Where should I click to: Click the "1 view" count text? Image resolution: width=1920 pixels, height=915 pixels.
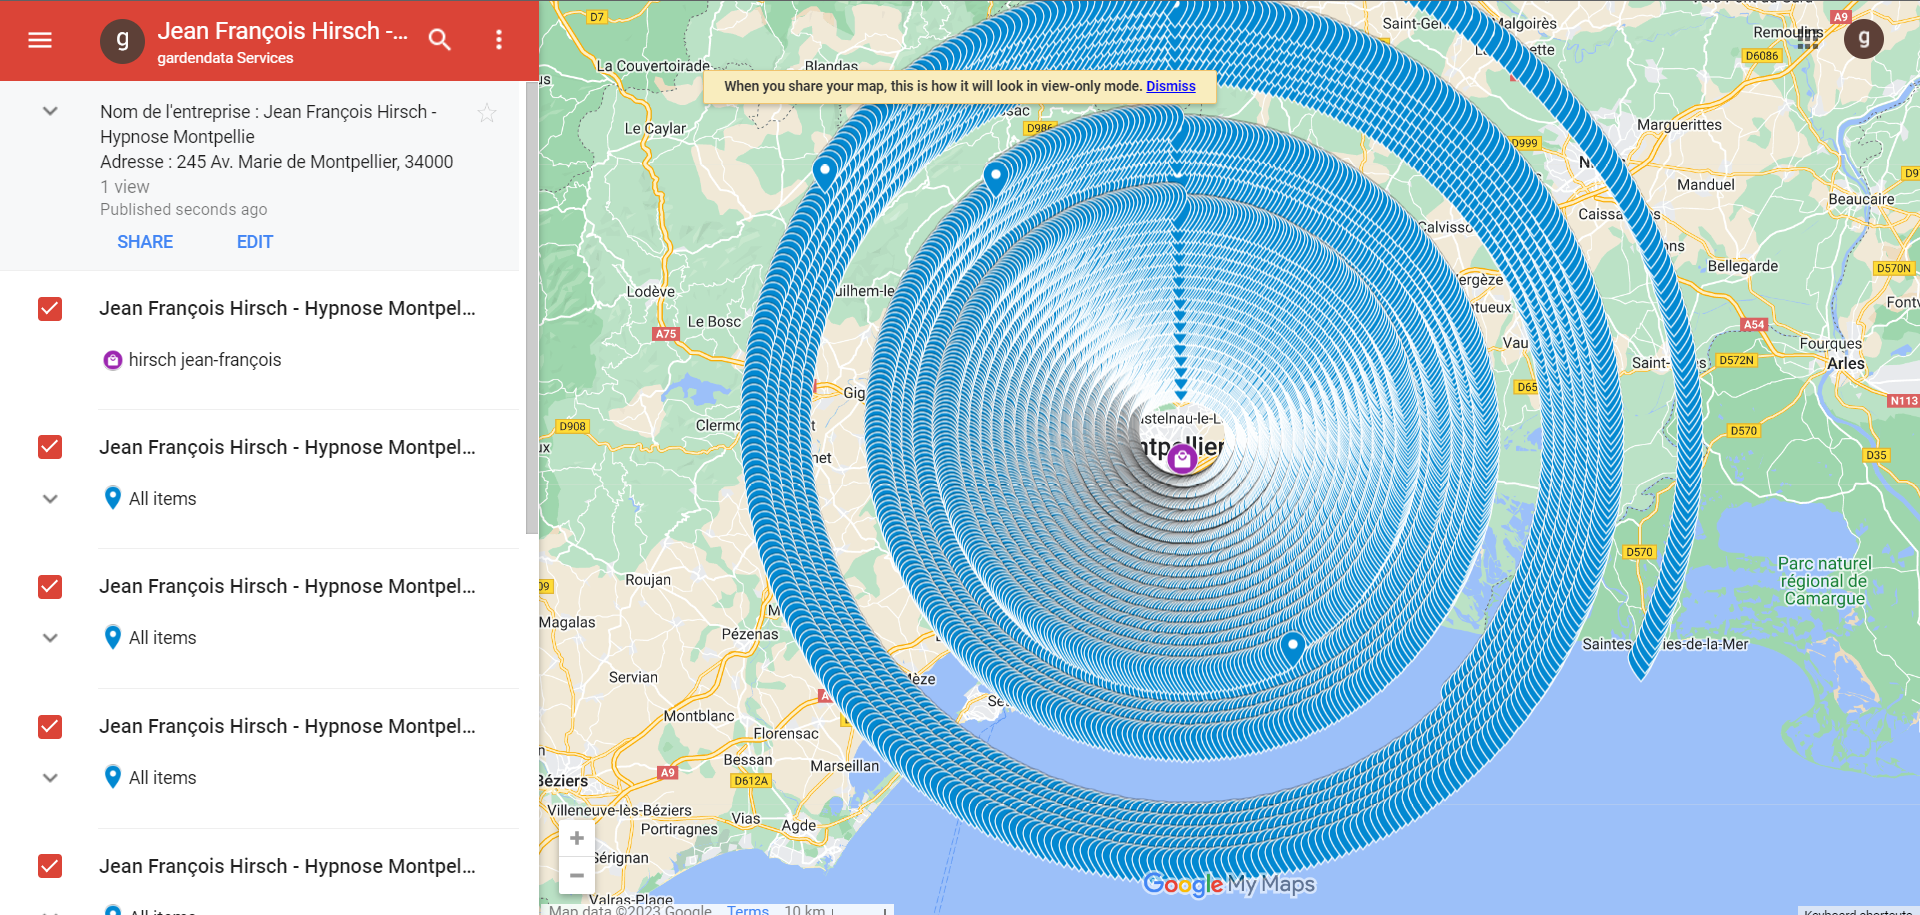coord(125,187)
